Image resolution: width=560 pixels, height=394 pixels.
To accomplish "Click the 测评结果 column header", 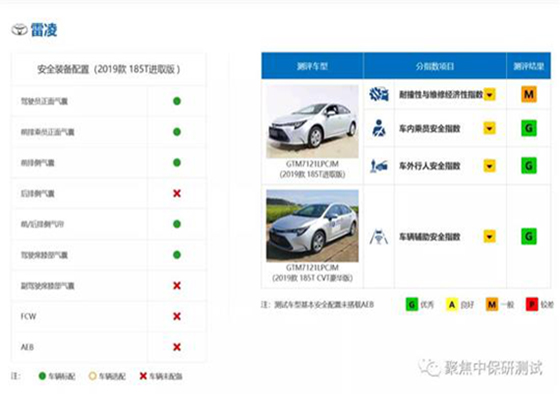I will (x=529, y=66).
